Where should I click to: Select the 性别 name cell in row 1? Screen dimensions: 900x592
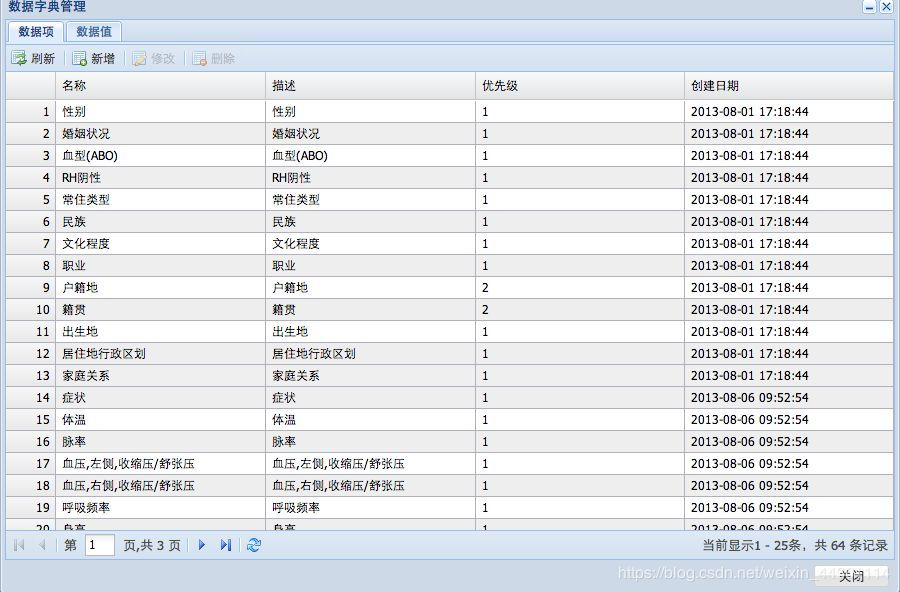[x=160, y=111]
